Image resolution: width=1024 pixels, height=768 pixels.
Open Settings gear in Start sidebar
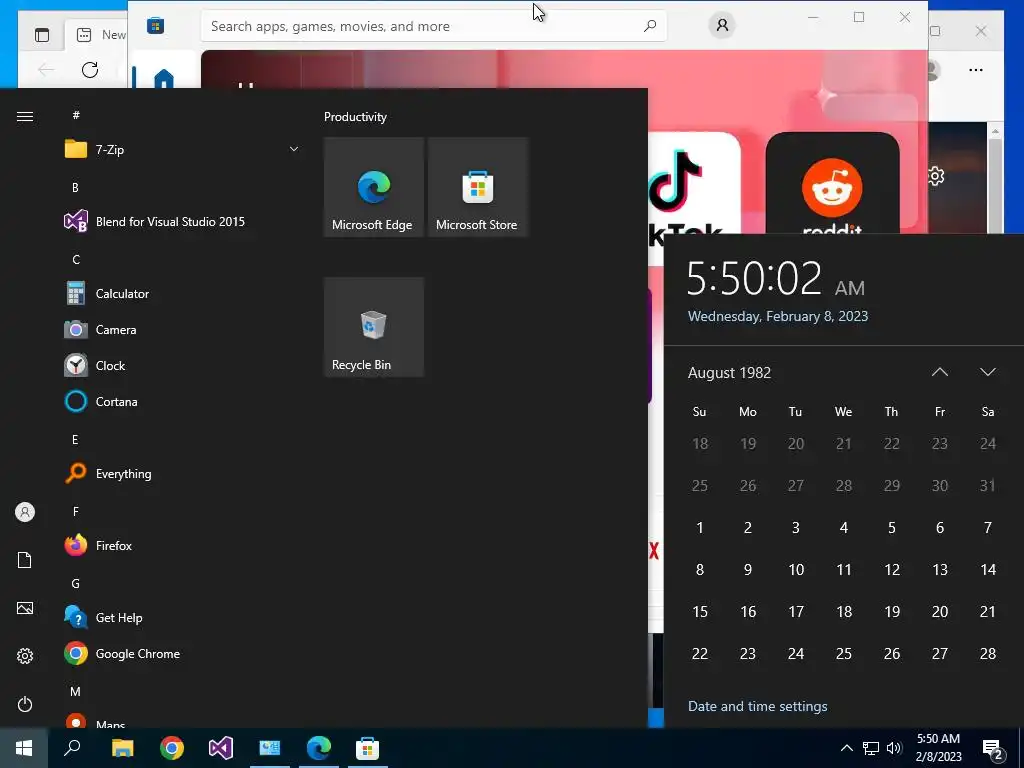25,656
